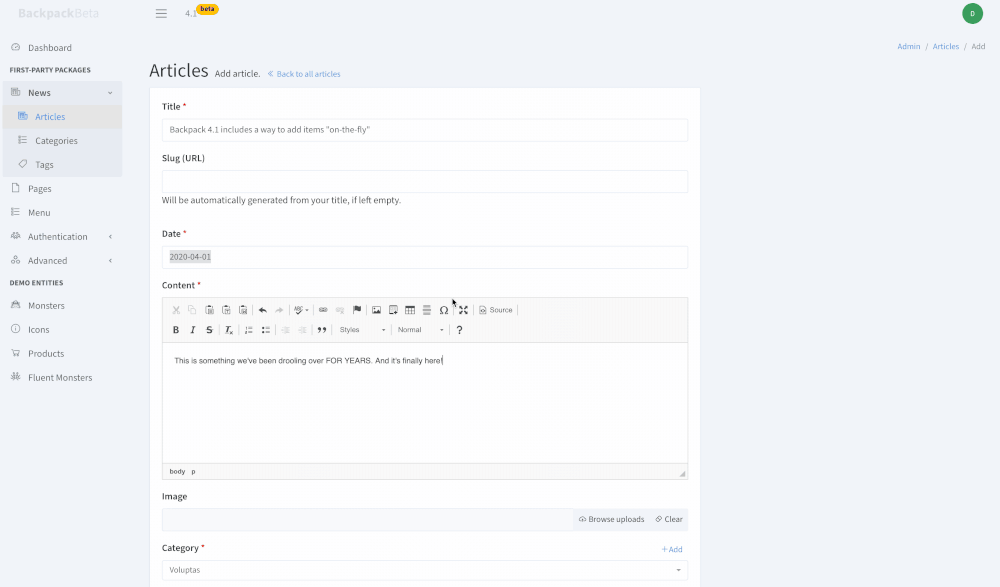Click the green user avatar in the top bar

pos(972,13)
